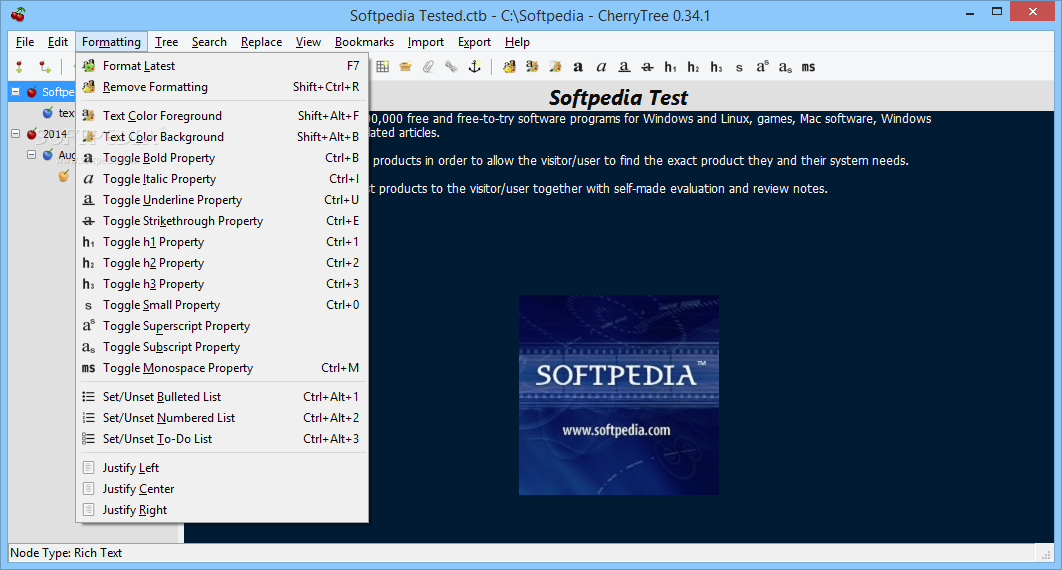Viewport: 1062px width, 570px height.
Task: Choose Text Color Background menu entry
Action: 221,137
